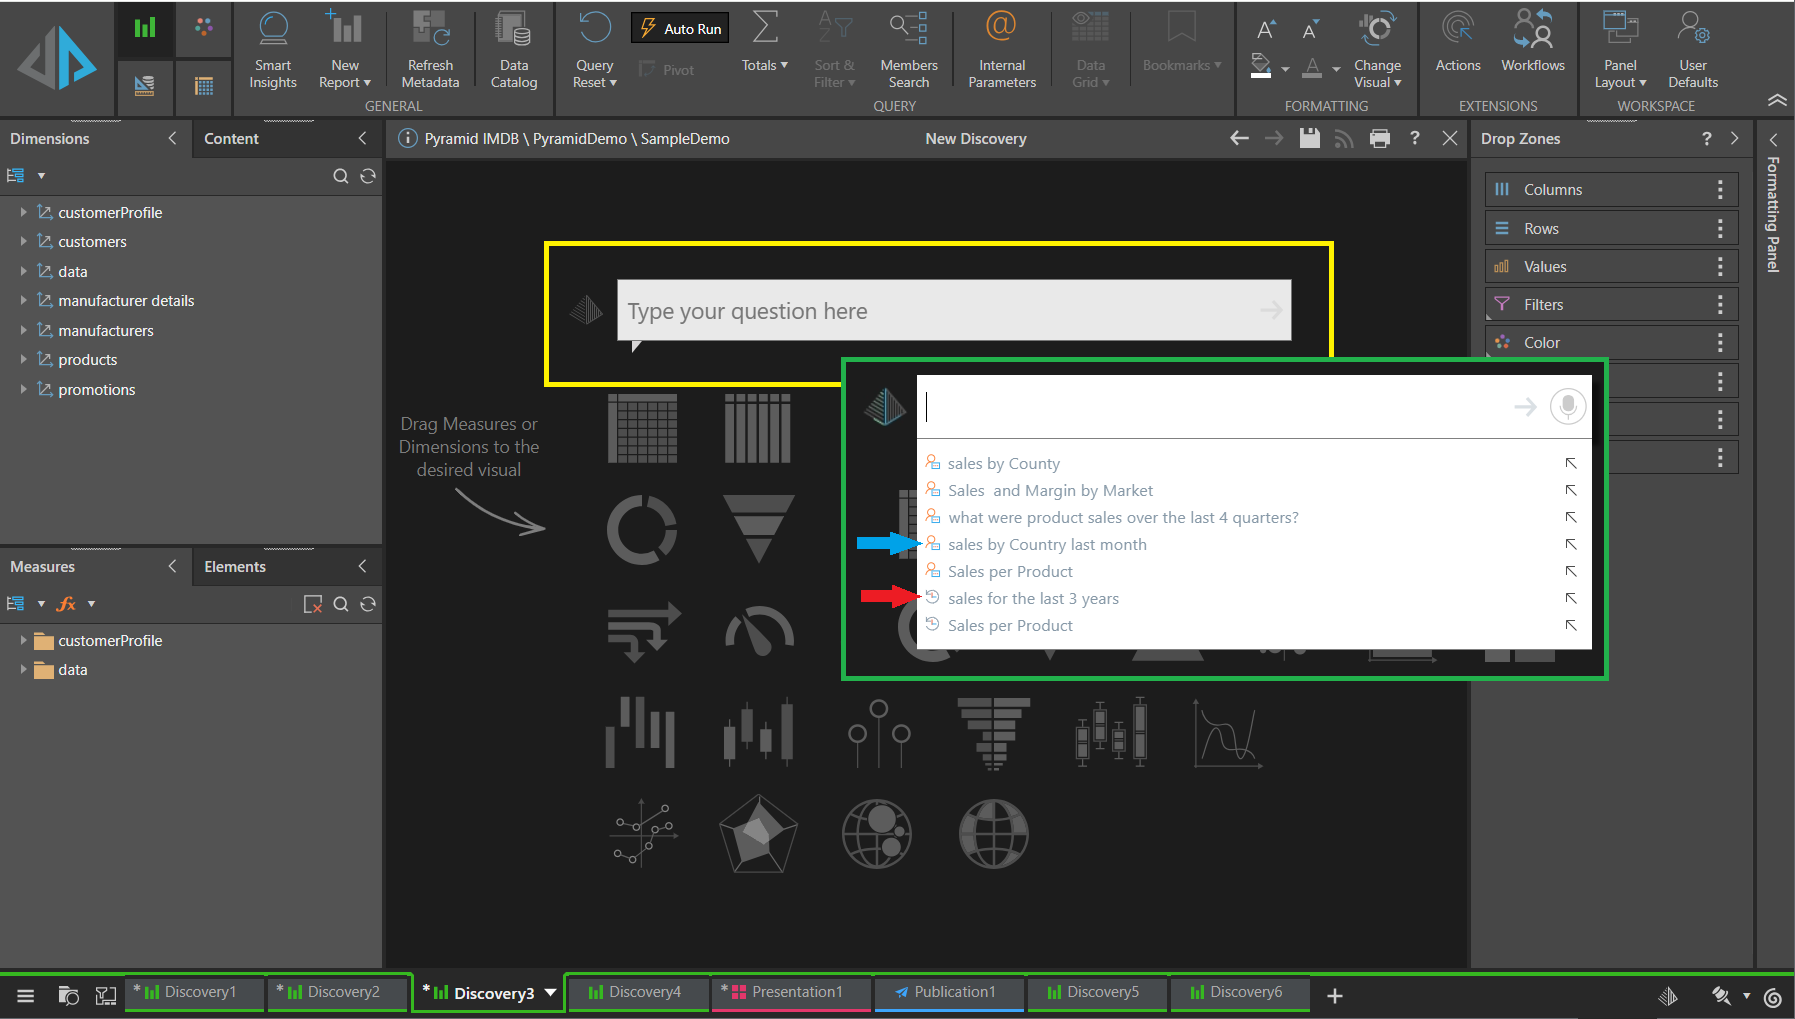Show info for the Pyramid IMDB model

click(x=408, y=138)
